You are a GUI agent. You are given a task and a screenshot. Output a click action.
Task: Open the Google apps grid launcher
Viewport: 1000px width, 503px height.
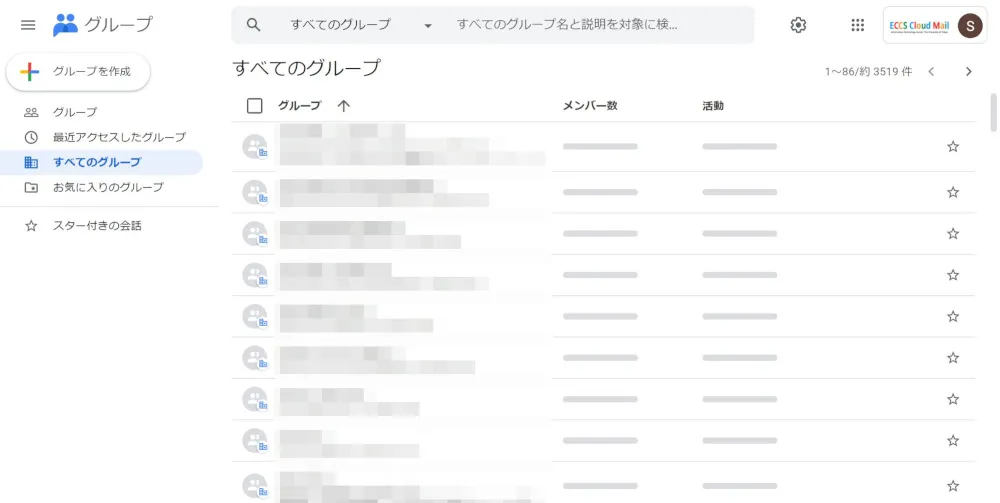coord(857,25)
